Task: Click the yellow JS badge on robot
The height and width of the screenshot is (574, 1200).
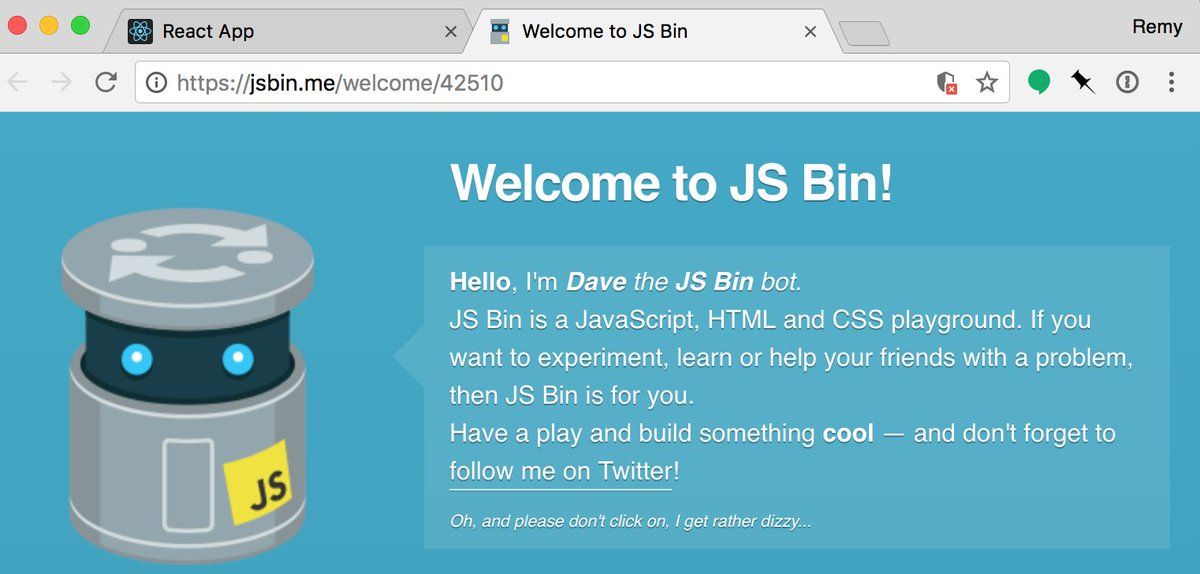Action: 258,482
